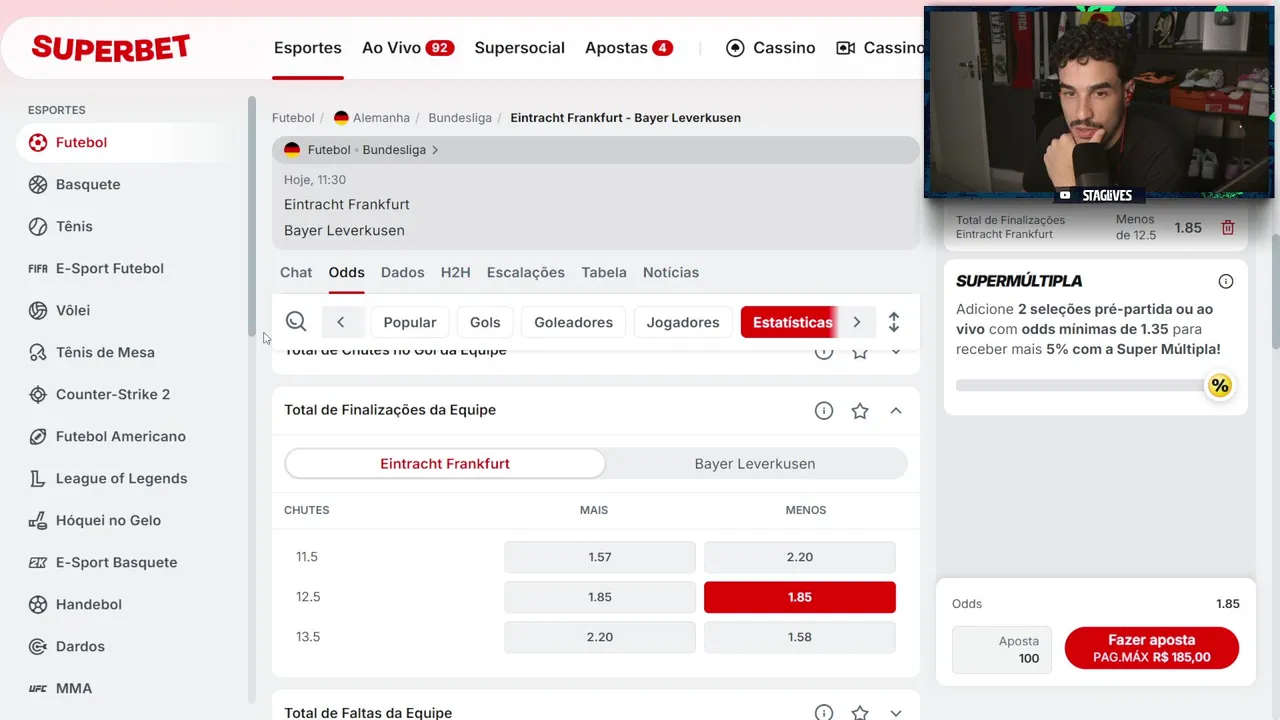This screenshot has height=720, width=1280.
Task: Click the Superbet logo
Action: (111, 48)
